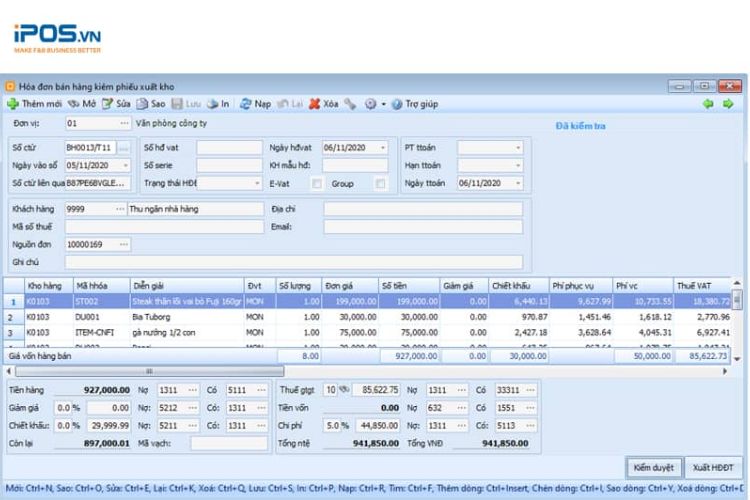Click the Xuất HĐĐT button
Screen dimensions: 750x500
[x=714, y=467]
